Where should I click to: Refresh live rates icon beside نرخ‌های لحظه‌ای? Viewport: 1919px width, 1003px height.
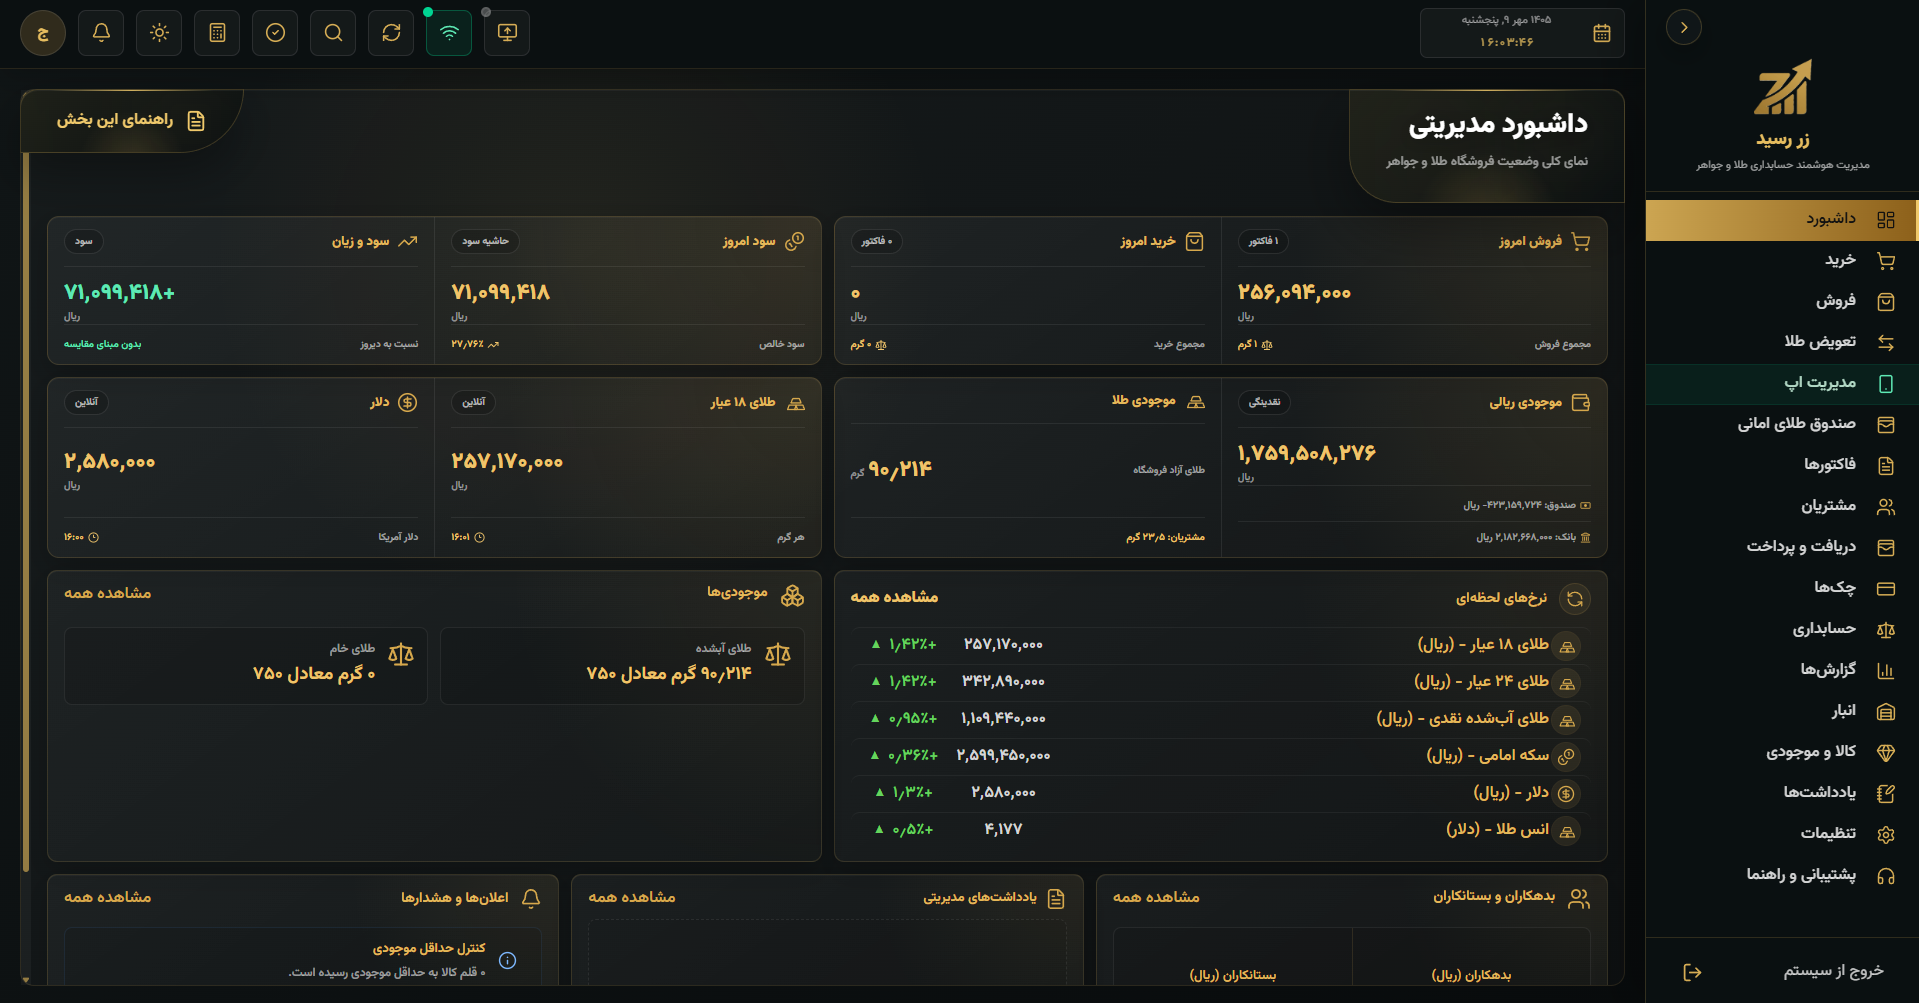(x=1575, y=599)
